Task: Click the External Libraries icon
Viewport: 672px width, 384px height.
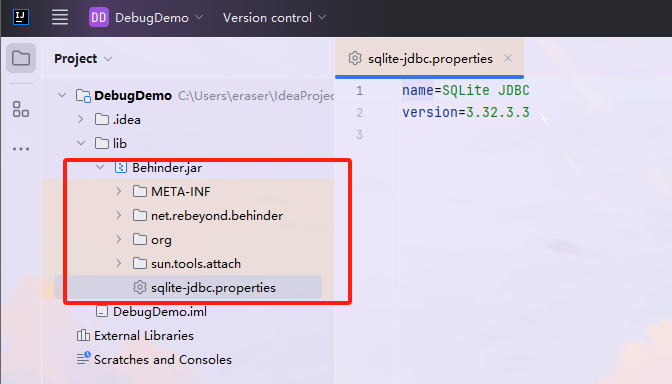Action: (x=83, y=335)
